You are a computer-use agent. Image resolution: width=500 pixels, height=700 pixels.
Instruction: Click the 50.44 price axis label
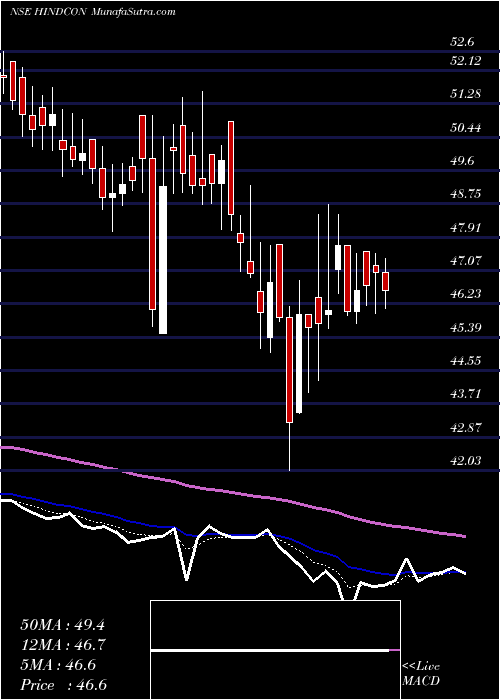pyautogui.click(x=466, y=128)
